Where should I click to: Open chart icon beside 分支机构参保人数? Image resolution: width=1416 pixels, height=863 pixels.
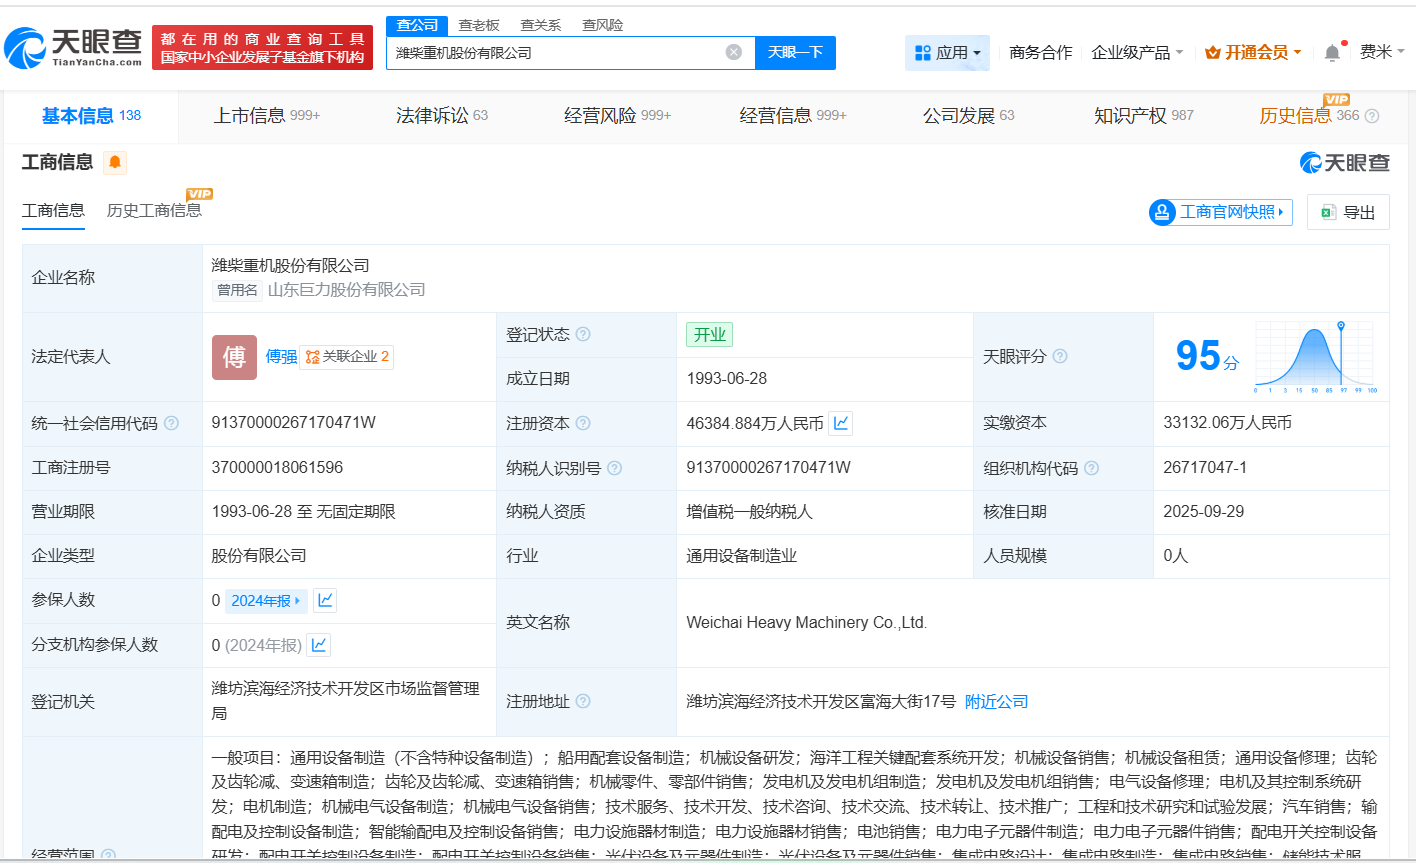tap(318, 645)
